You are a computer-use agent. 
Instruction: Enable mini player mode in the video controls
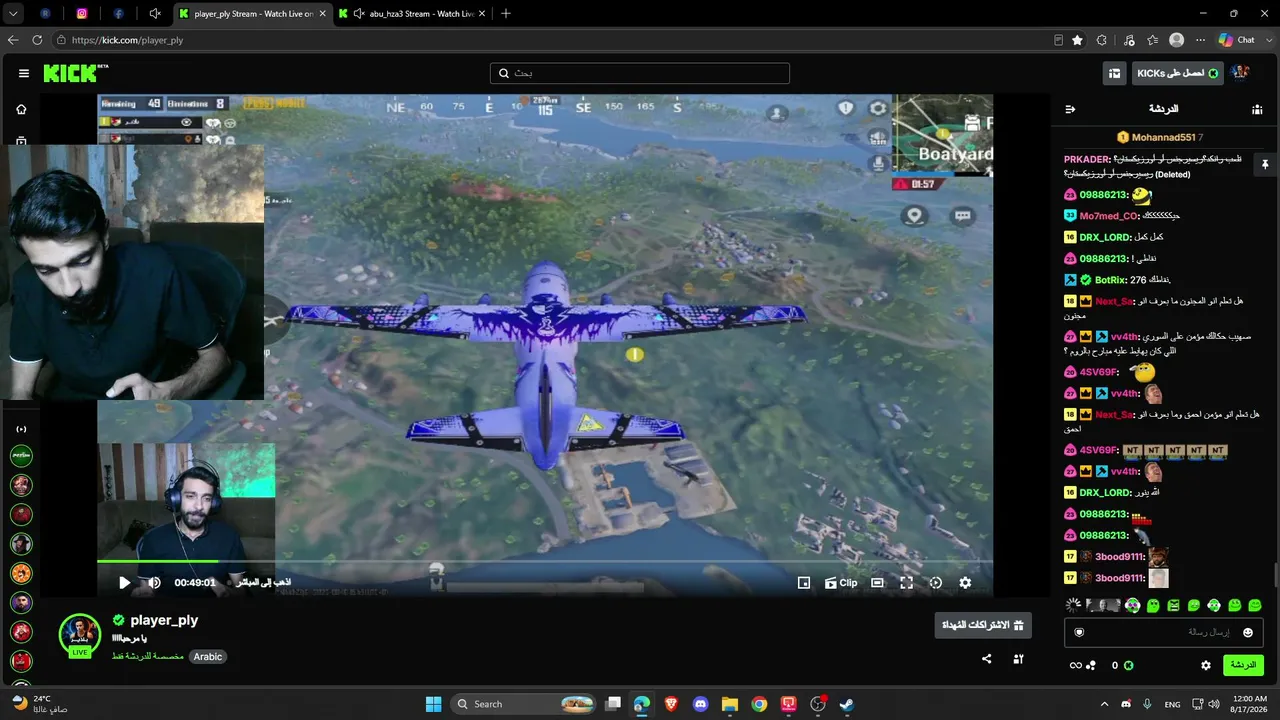pos(803,583)
